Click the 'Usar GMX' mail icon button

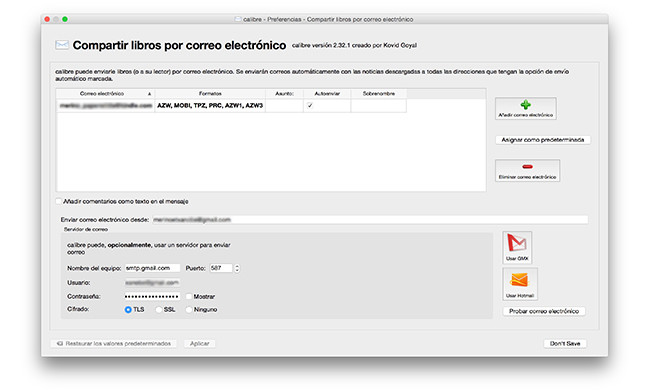[x=517, y=247]
